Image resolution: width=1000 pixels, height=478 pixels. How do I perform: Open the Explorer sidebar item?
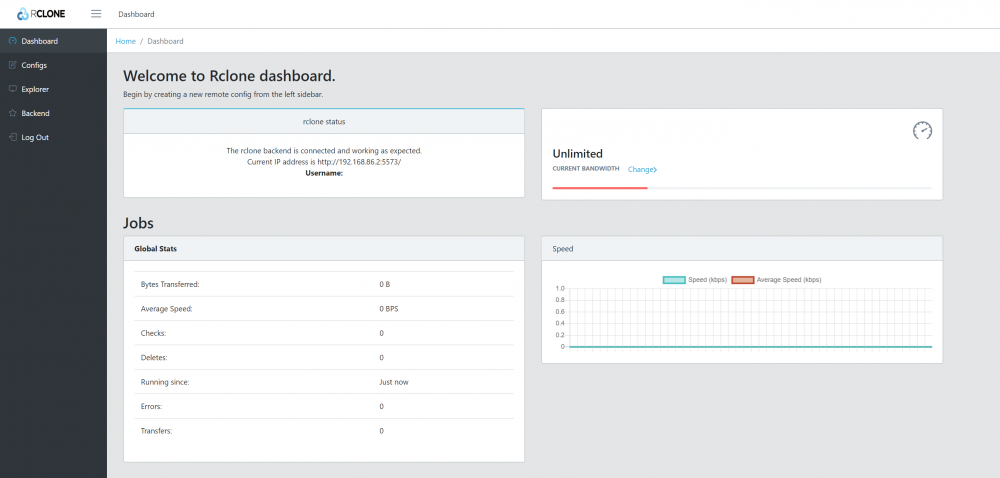[54, 89]
